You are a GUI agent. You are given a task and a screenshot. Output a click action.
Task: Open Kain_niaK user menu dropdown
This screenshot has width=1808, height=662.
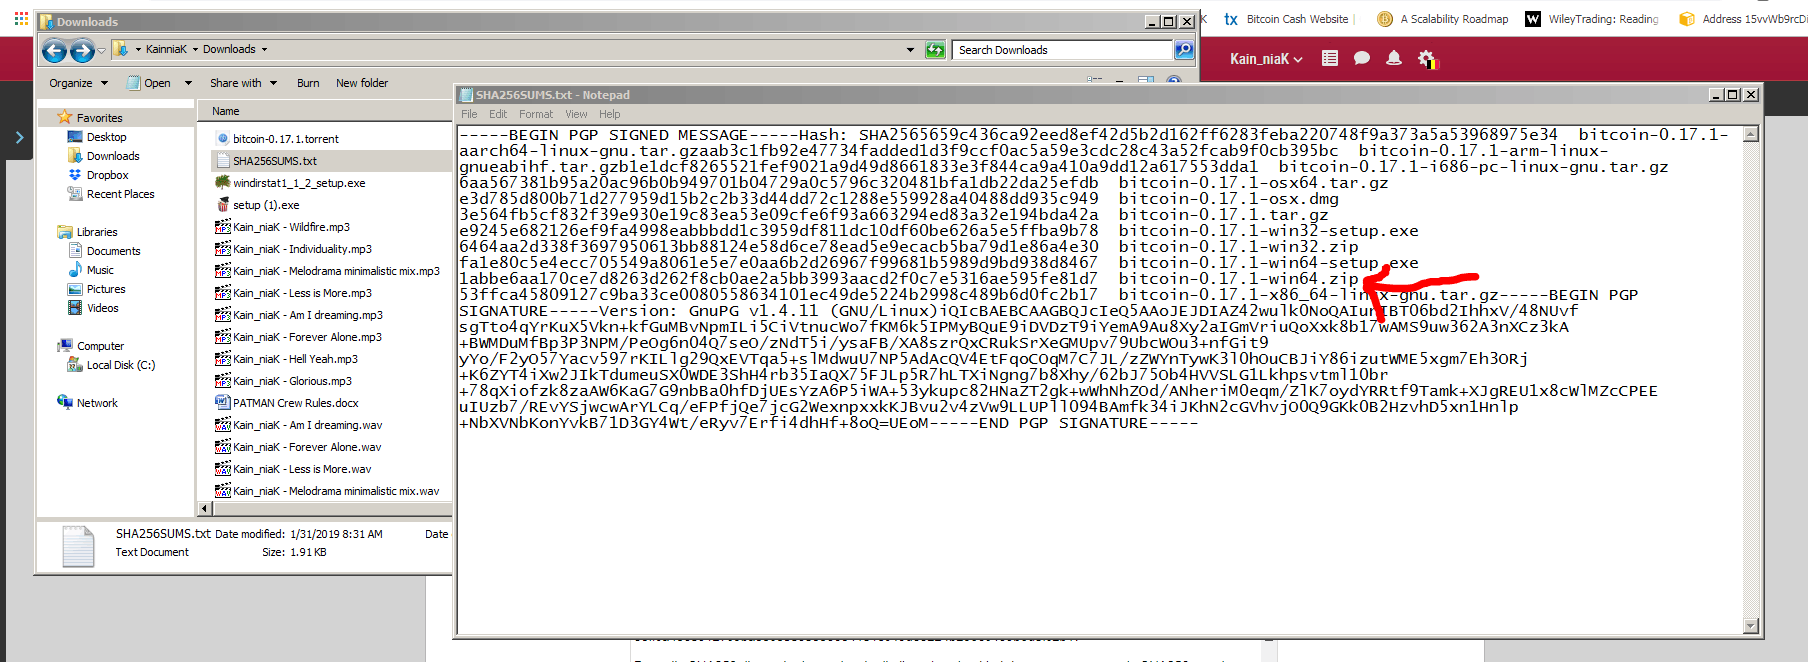pos(1266,59)
